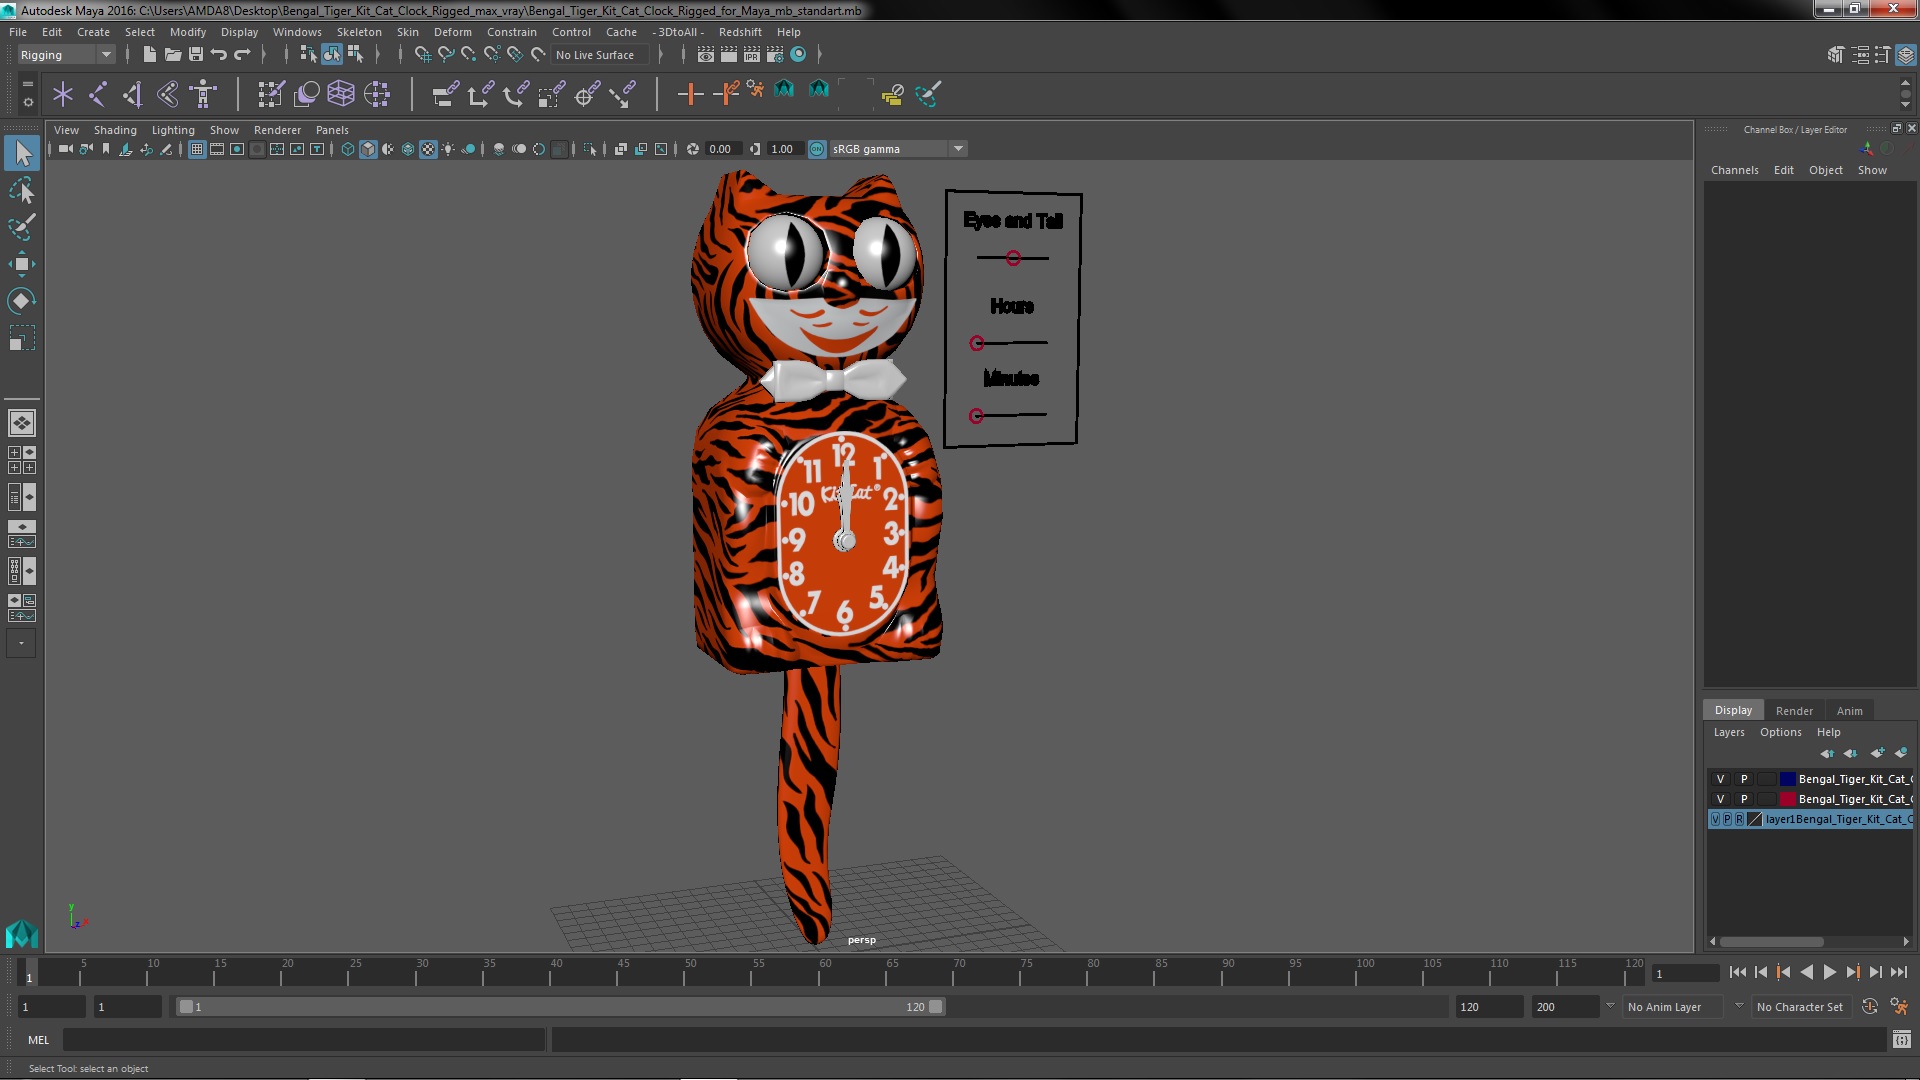Select camera icon in viewport panel toolbar
The image size is (1920, 1080).
coord(65,149)
